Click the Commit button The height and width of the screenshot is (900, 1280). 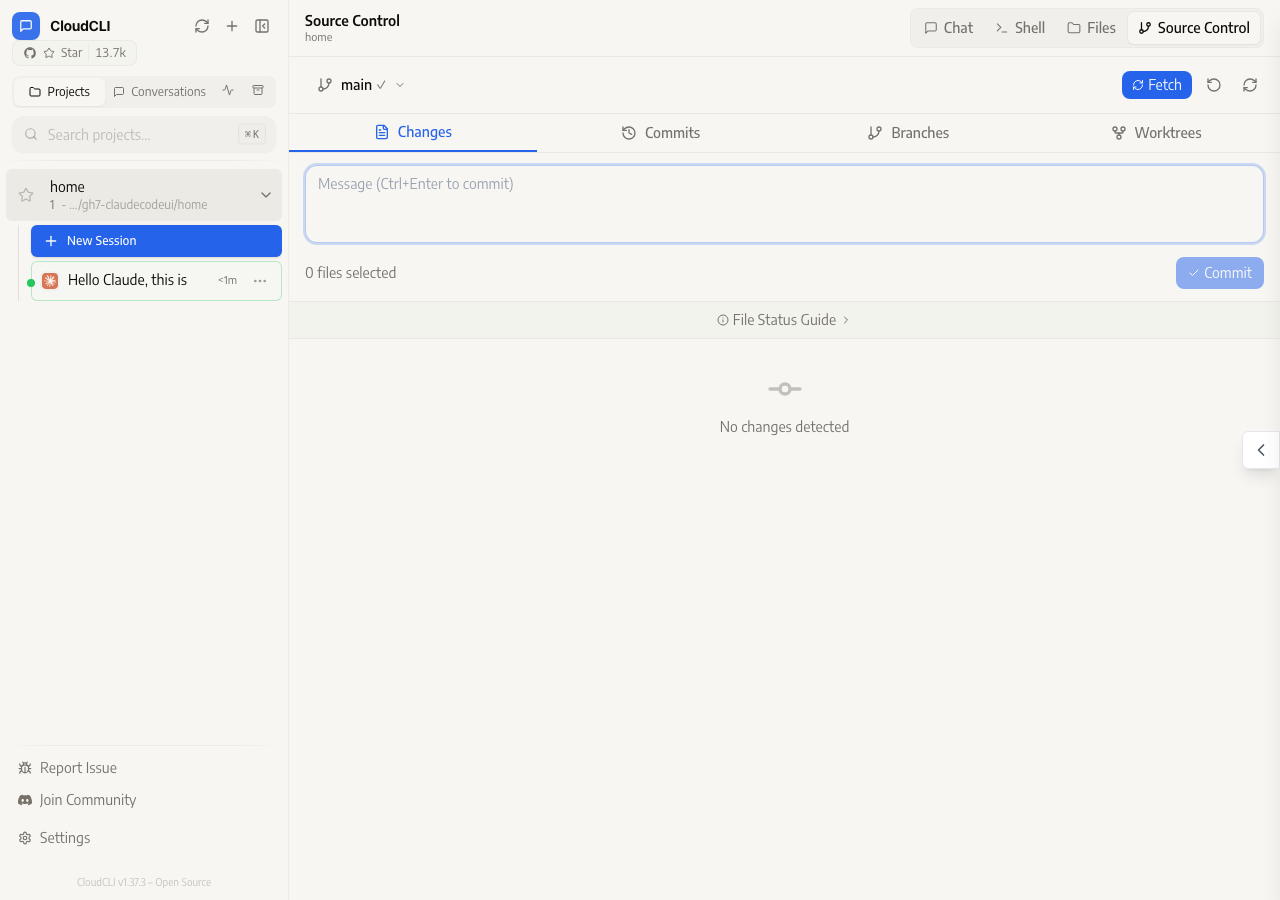1220,273
